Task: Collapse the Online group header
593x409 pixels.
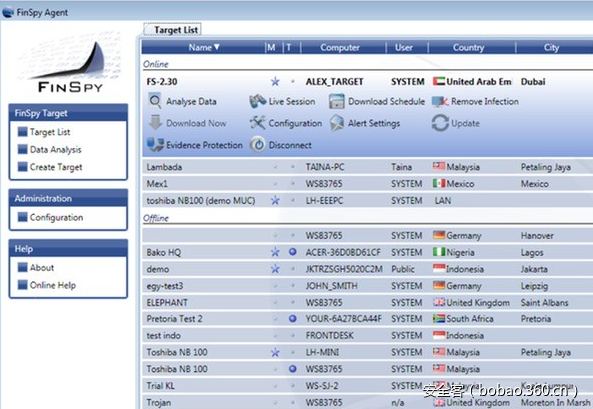Action: coord(156,64)
